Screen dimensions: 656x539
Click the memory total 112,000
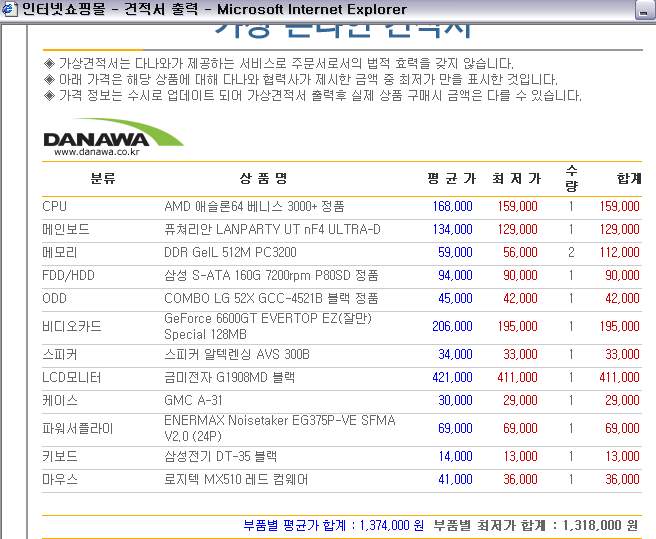(619, 252)
